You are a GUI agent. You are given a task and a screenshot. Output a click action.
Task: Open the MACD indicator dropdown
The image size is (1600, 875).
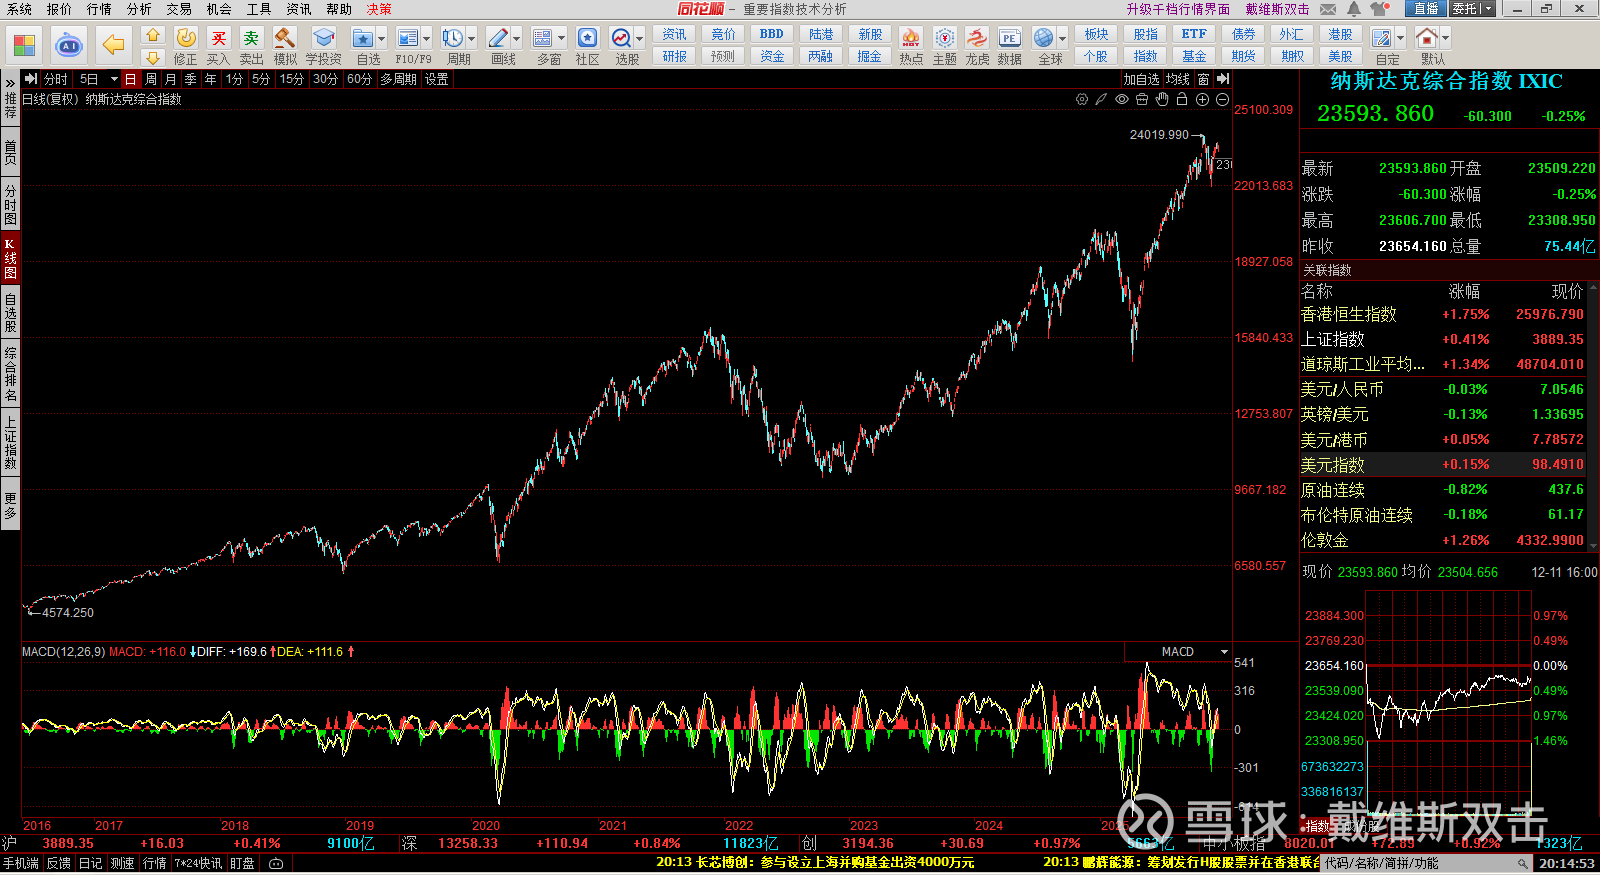[1224, 652]
